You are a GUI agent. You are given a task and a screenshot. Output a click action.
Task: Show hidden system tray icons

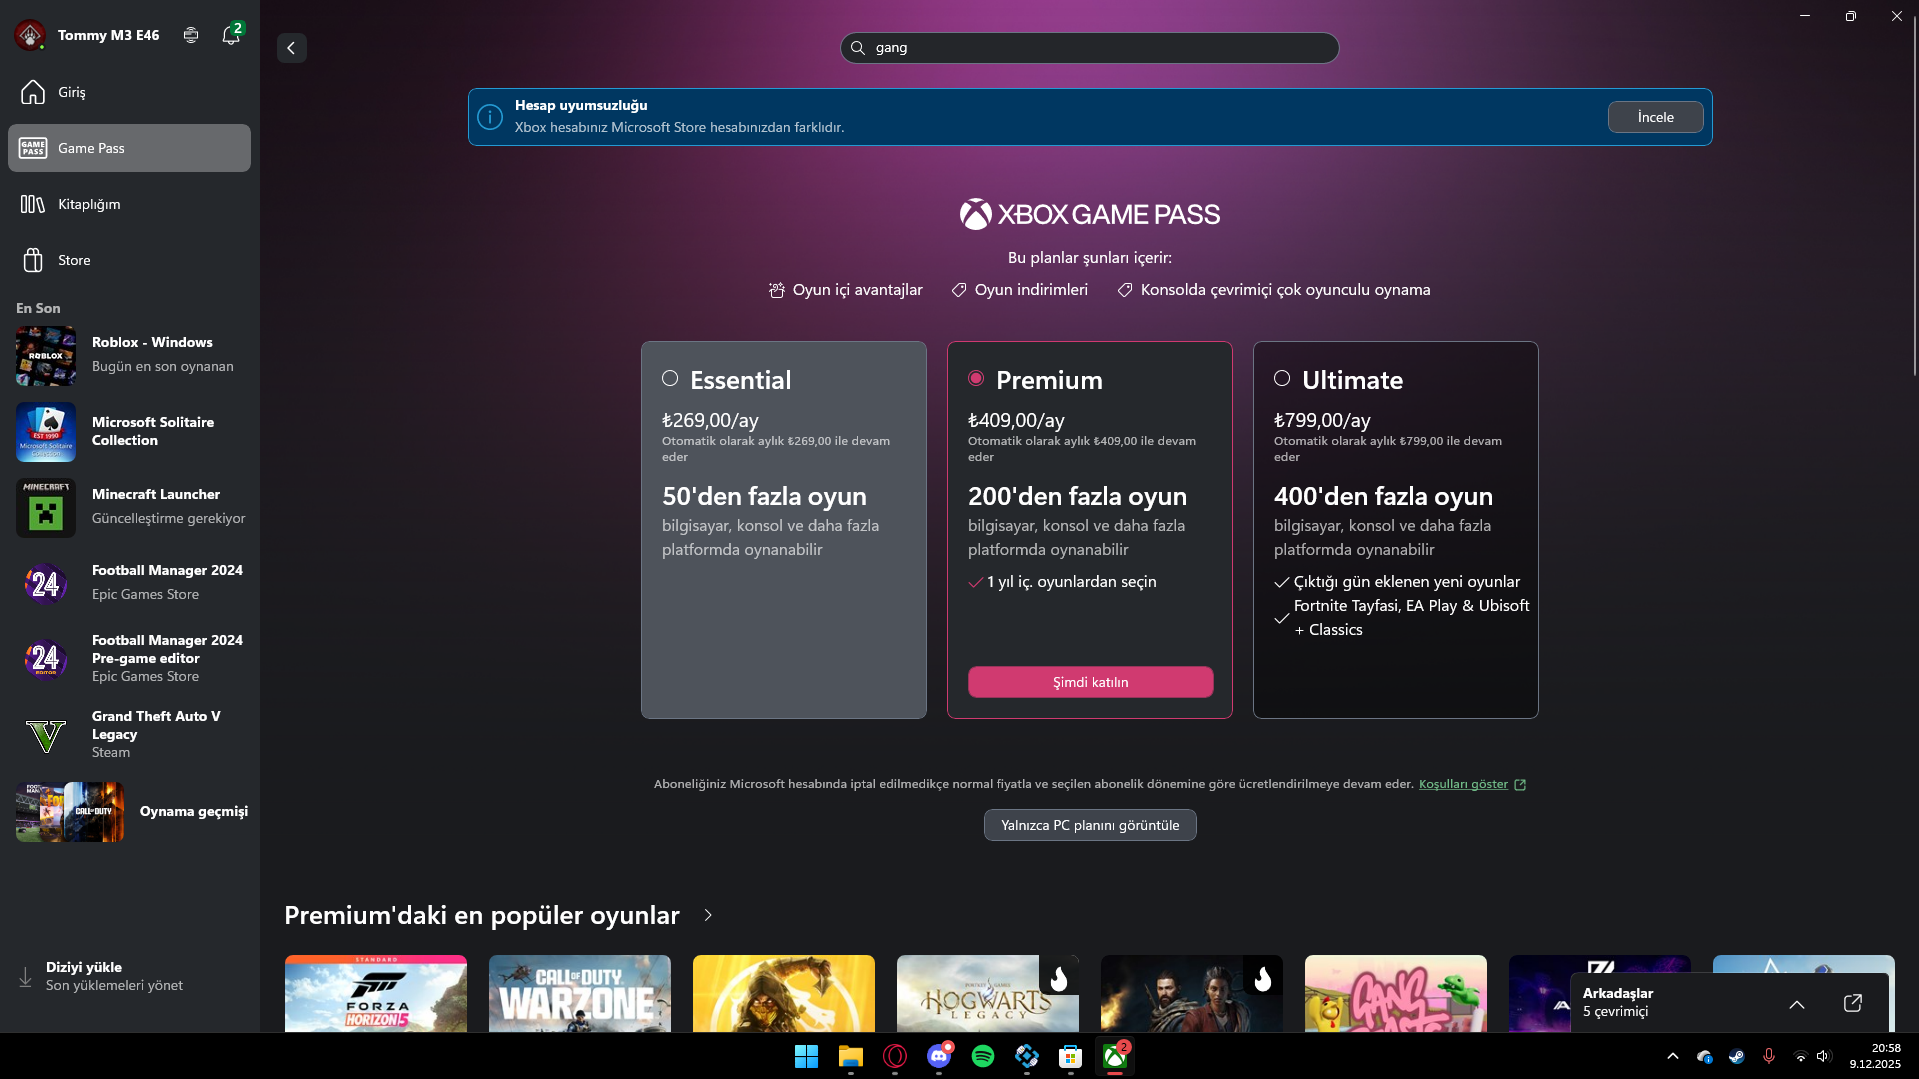point(1673,1056)
